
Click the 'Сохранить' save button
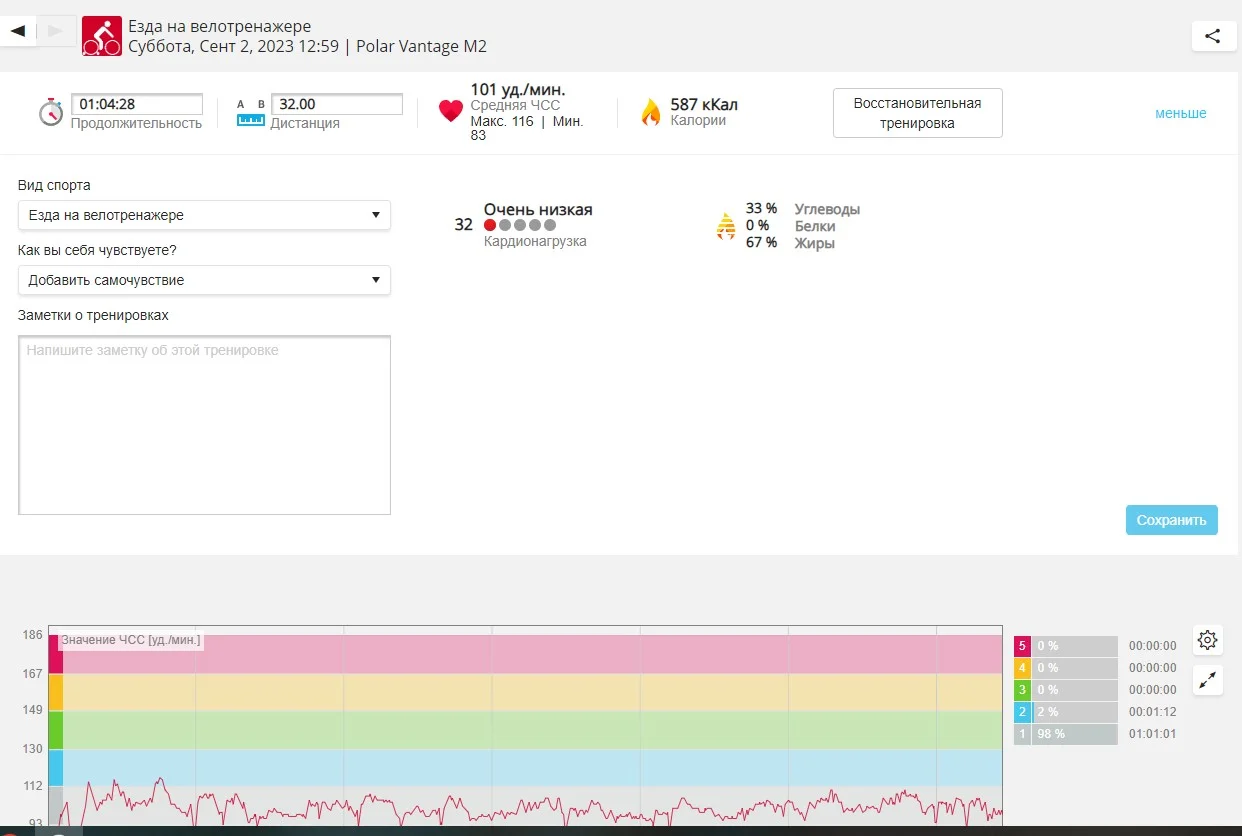click(x=1171, y=520)
